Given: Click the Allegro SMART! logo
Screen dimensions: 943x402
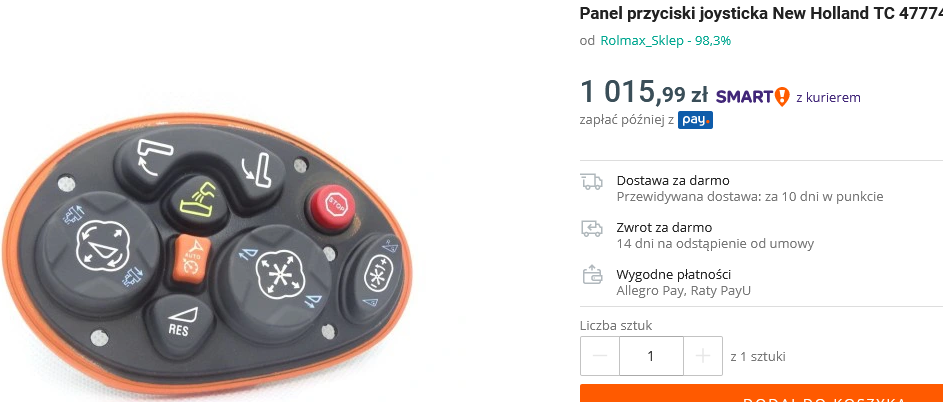Looking at the screenshot, I should tap(752, 97).
